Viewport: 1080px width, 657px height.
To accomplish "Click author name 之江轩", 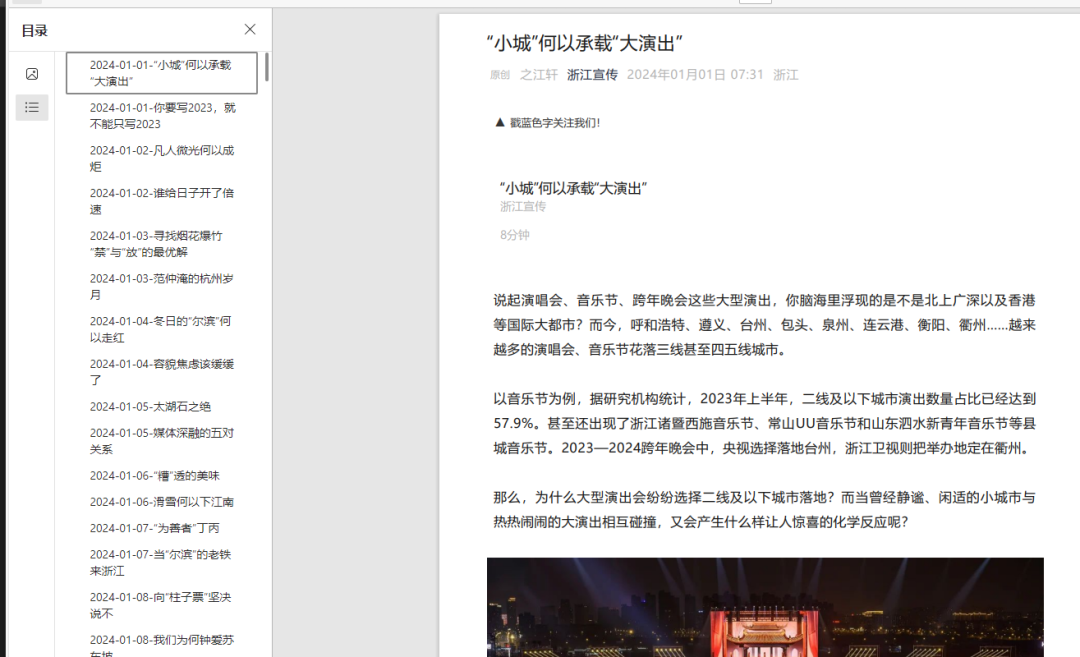I will coord(539,74).
